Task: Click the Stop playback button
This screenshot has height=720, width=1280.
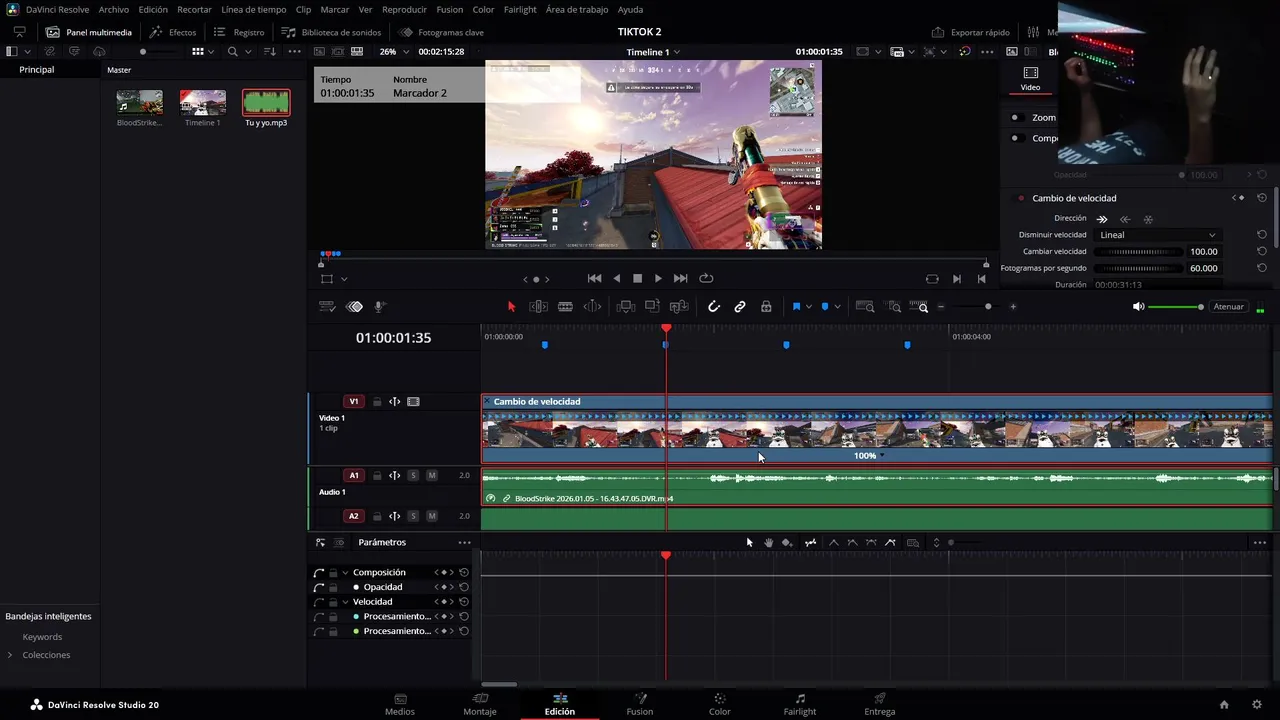Action: [x=637, y=279]
